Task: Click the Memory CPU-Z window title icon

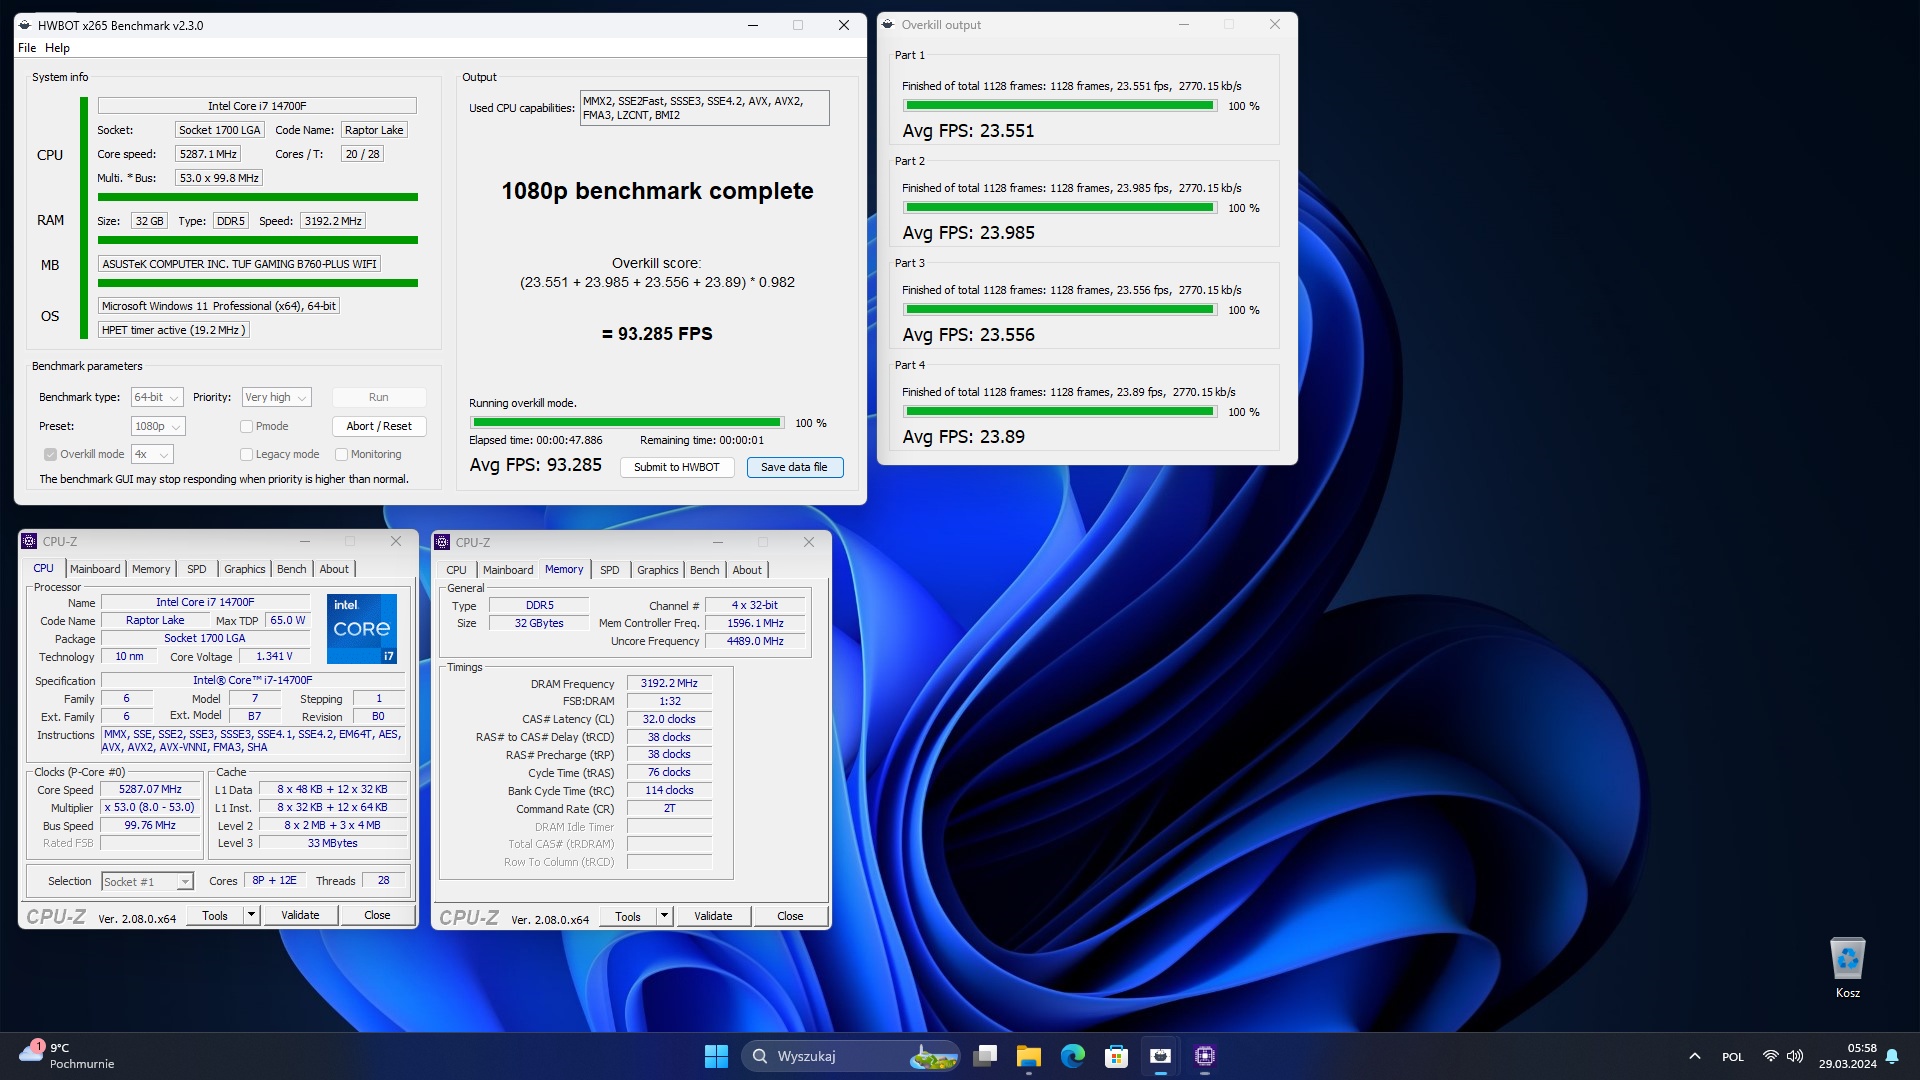Action: pyautogui.click(x=442, y=542)
